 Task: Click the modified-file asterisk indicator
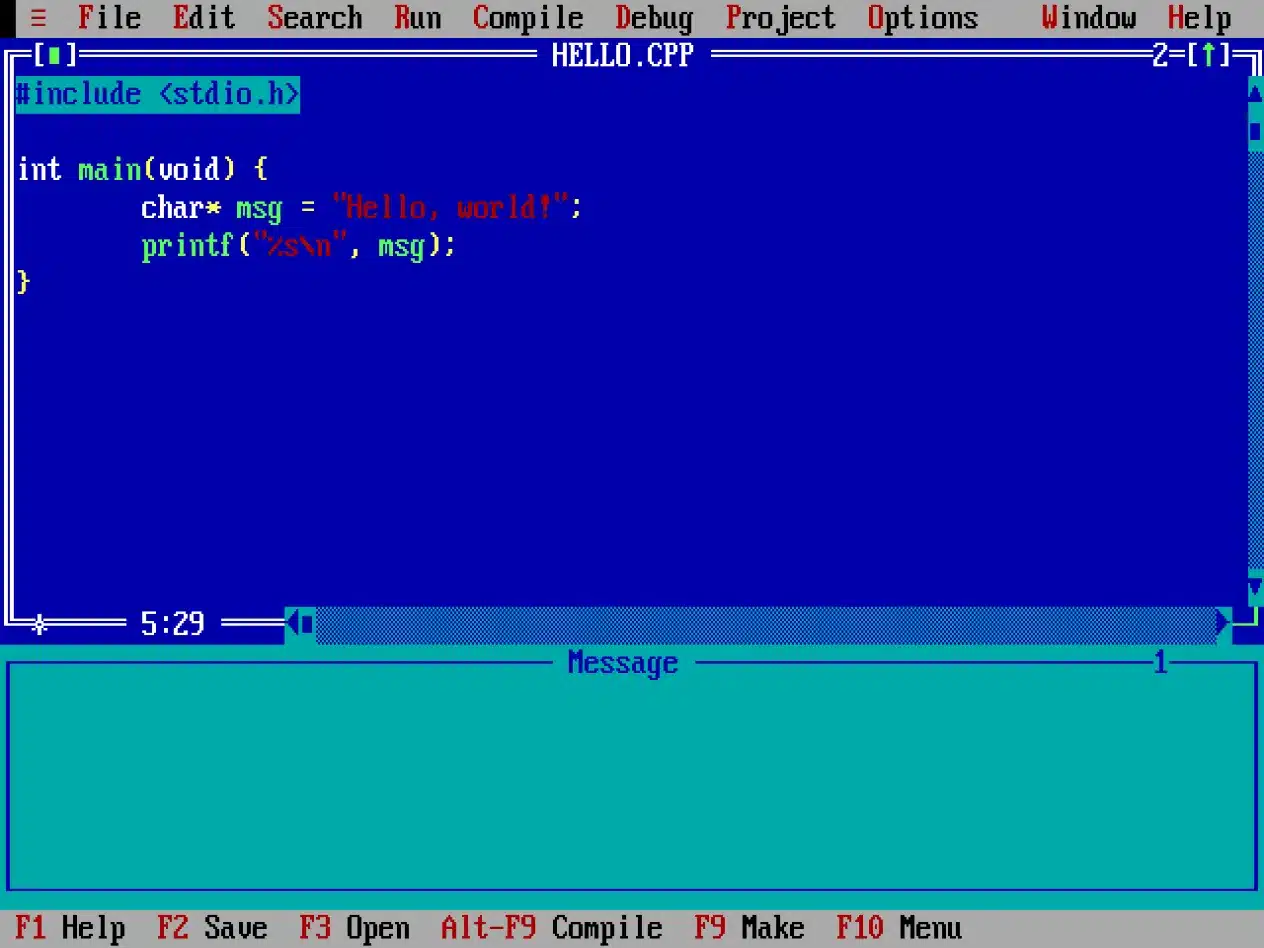coord(40,625)
